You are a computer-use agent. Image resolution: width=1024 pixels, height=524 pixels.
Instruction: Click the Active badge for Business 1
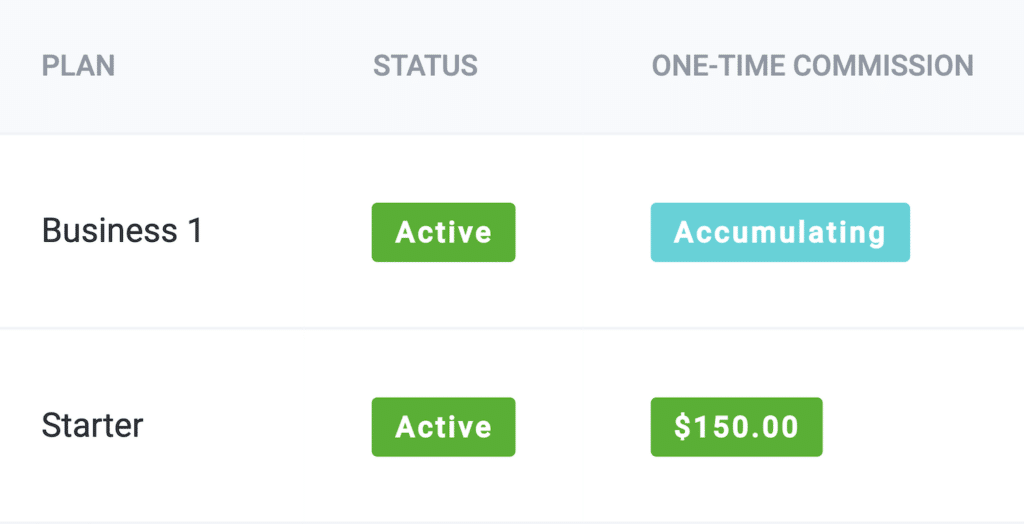click(x=443, y=232)
